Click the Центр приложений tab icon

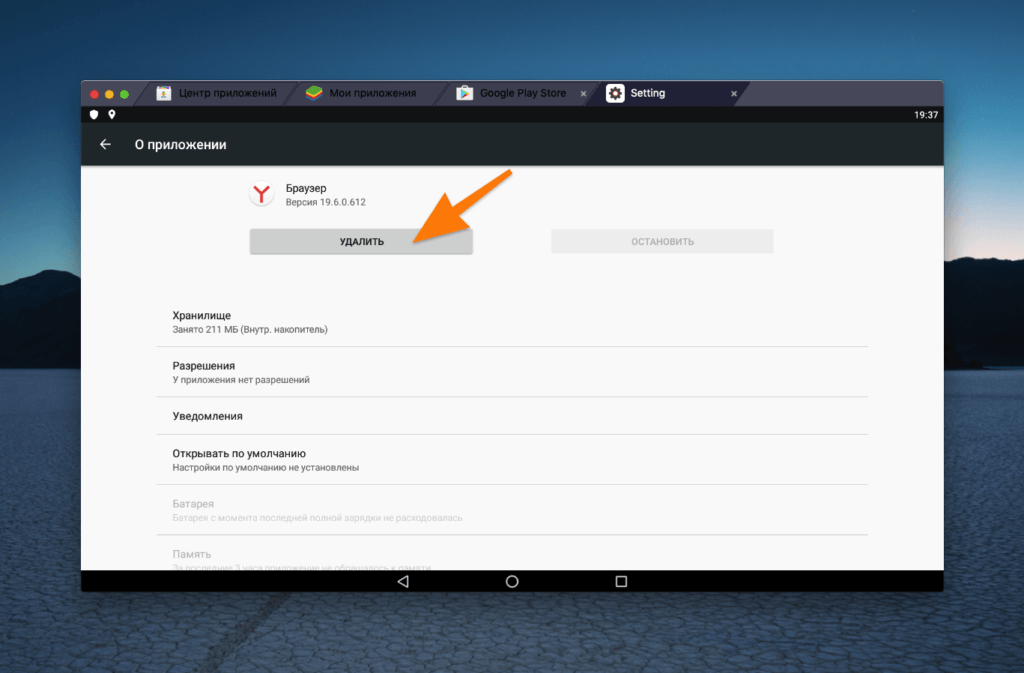pos(164,93)
